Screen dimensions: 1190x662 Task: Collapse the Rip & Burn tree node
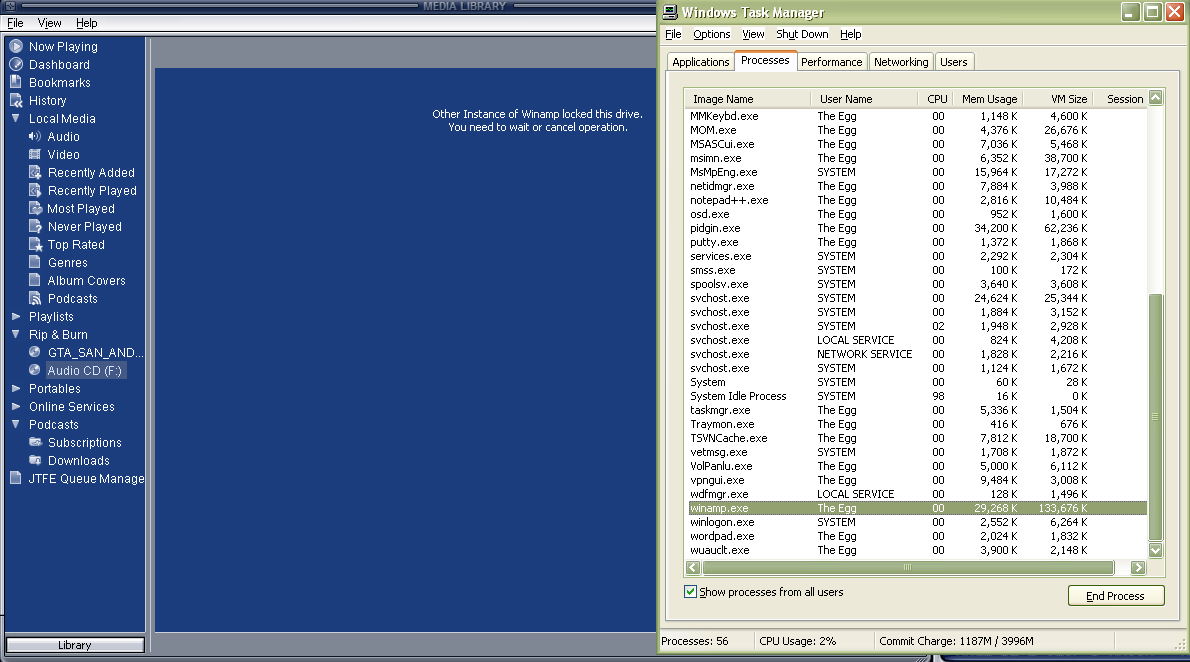(16, 334)
